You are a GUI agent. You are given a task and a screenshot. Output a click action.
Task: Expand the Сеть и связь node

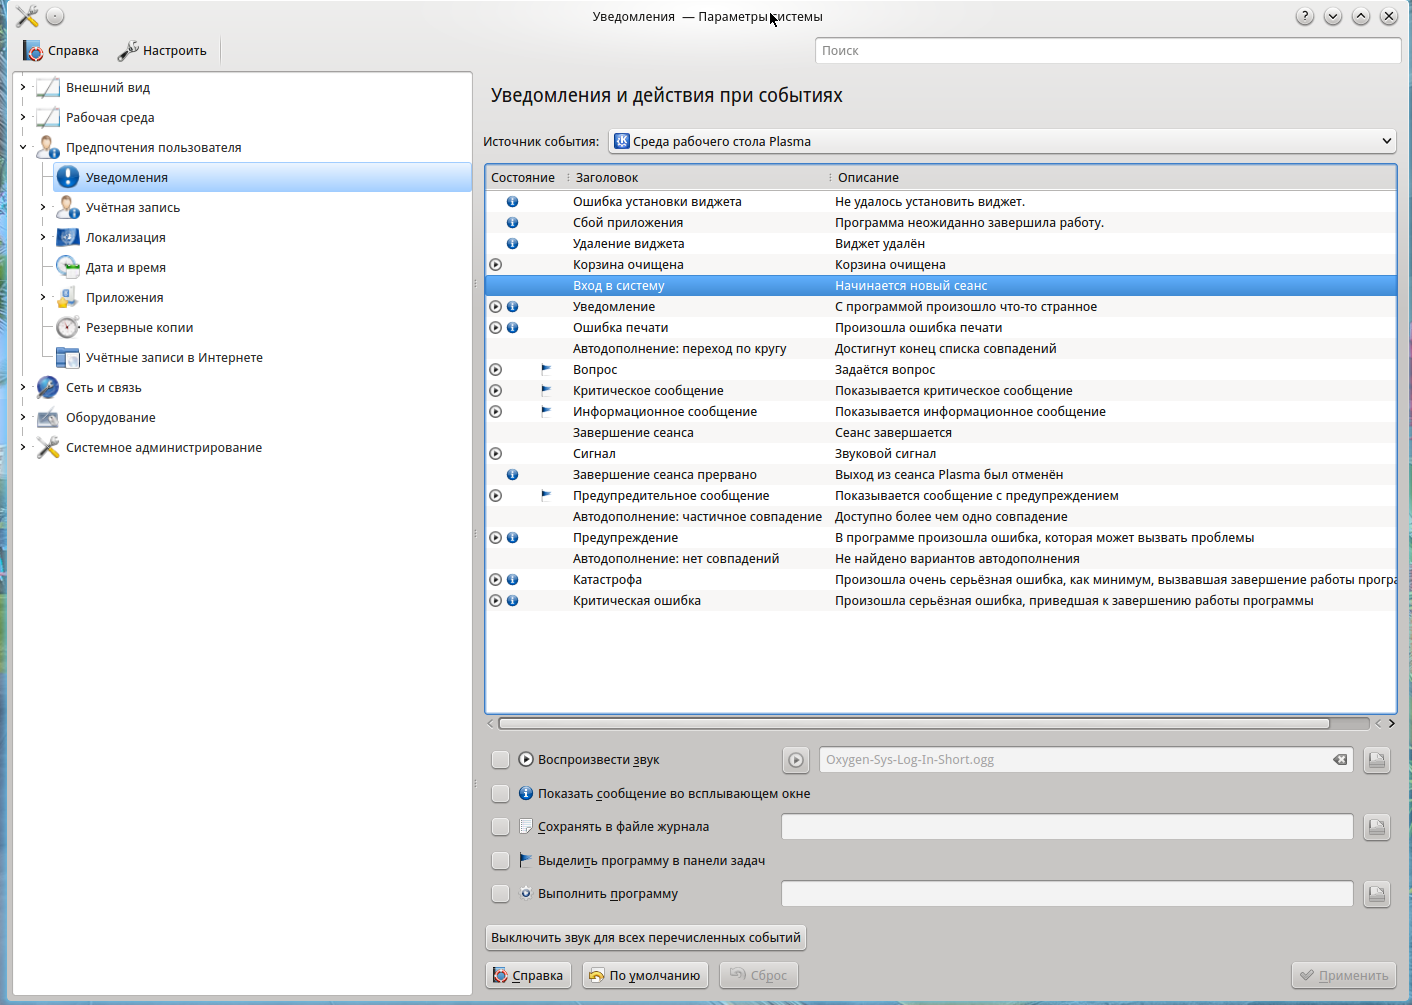pyautogui.click(x=23, y=388)
